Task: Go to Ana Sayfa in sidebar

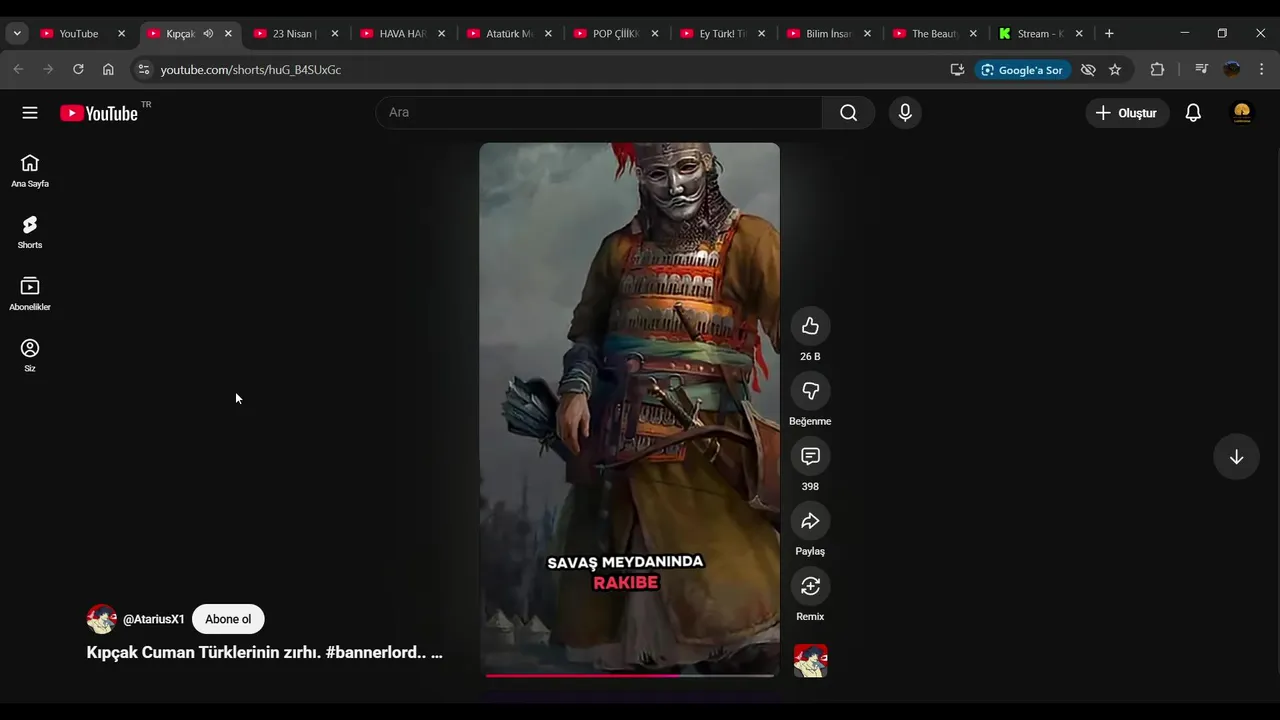Action: 30,171
